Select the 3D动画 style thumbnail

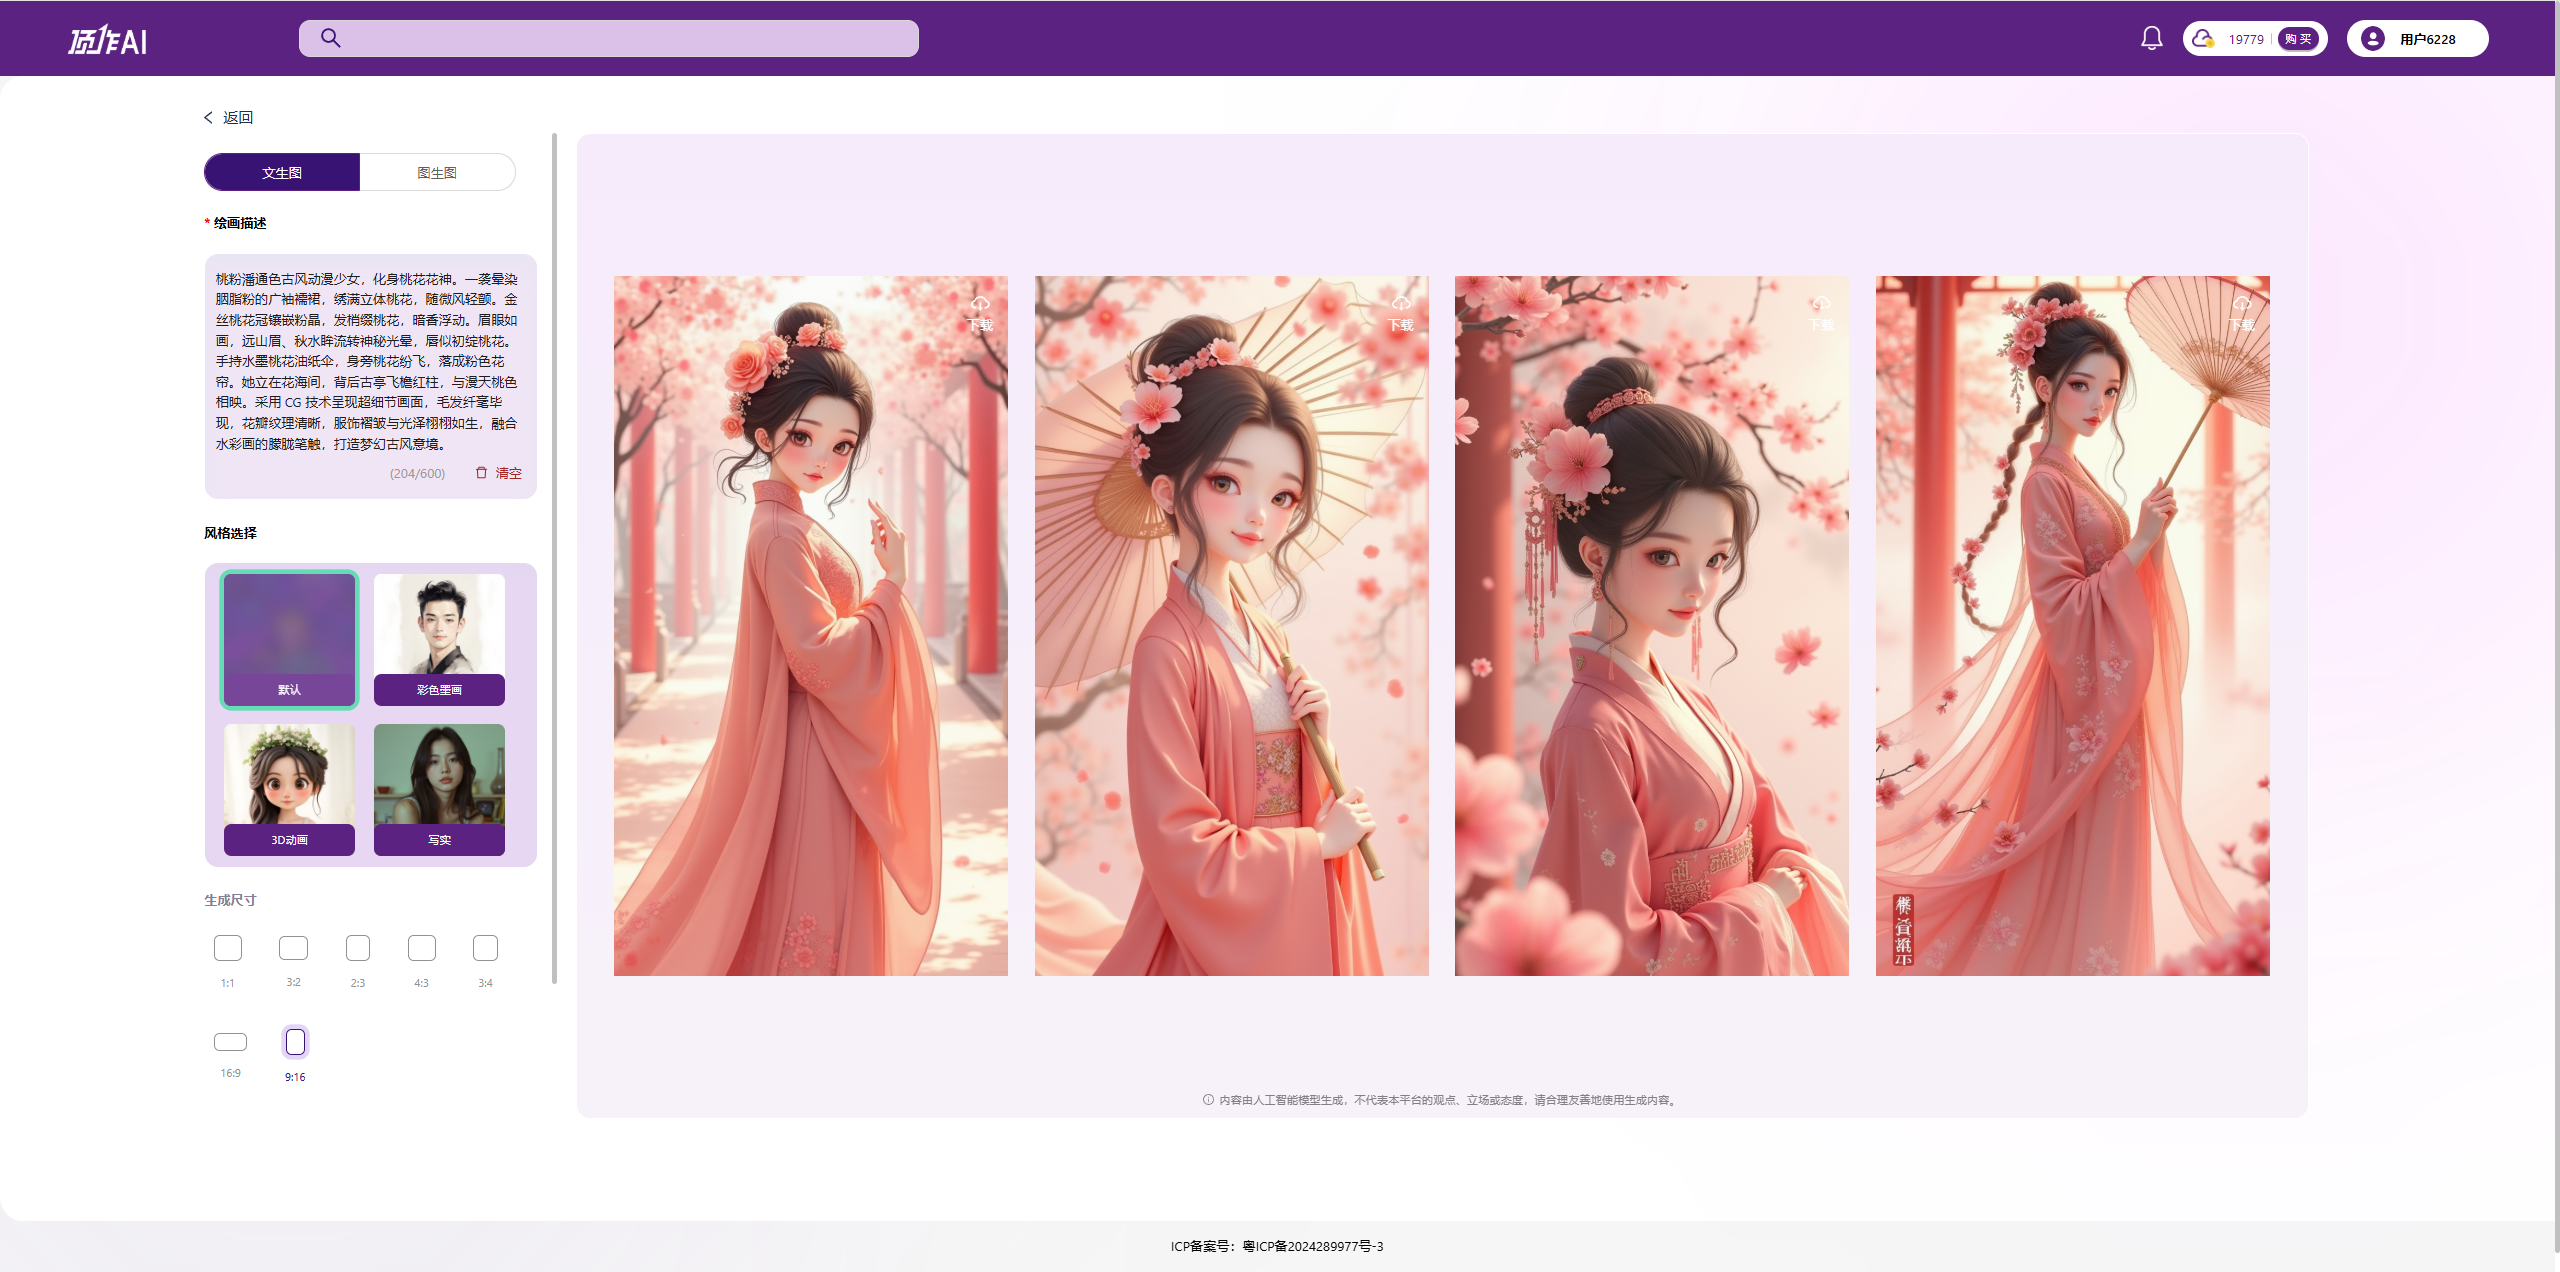289,789
